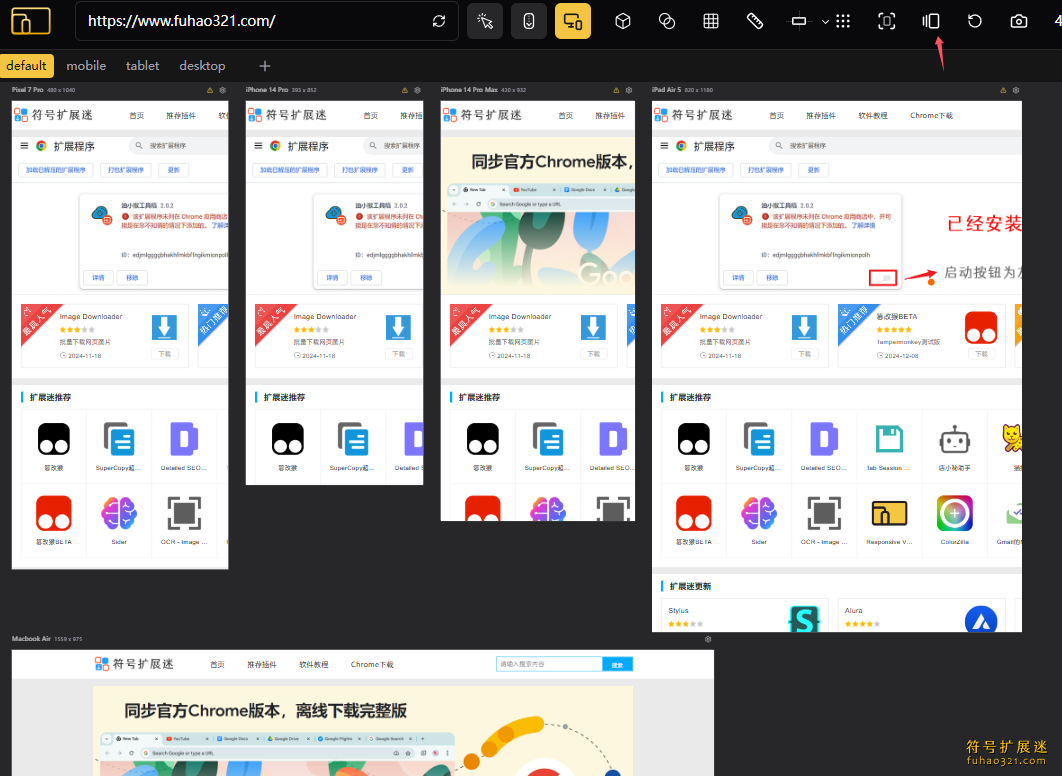Toggle the highlighted yellow responsive devices button

(573, 21)
